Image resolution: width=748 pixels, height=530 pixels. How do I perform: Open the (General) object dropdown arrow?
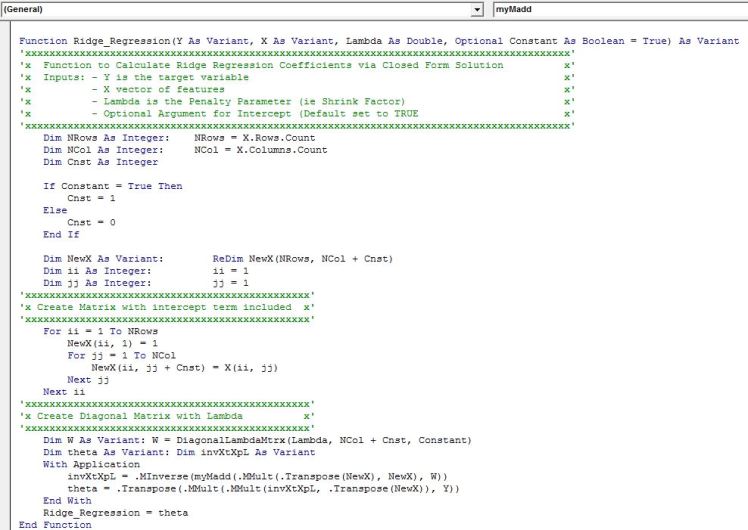(x=476, y=9)
